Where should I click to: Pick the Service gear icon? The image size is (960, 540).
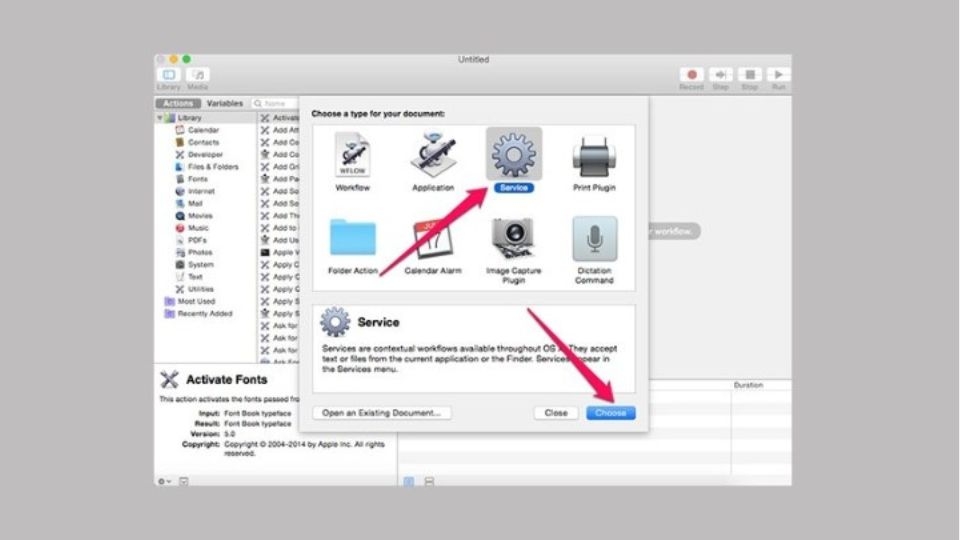pyautogui.click(x=514, y=154)
